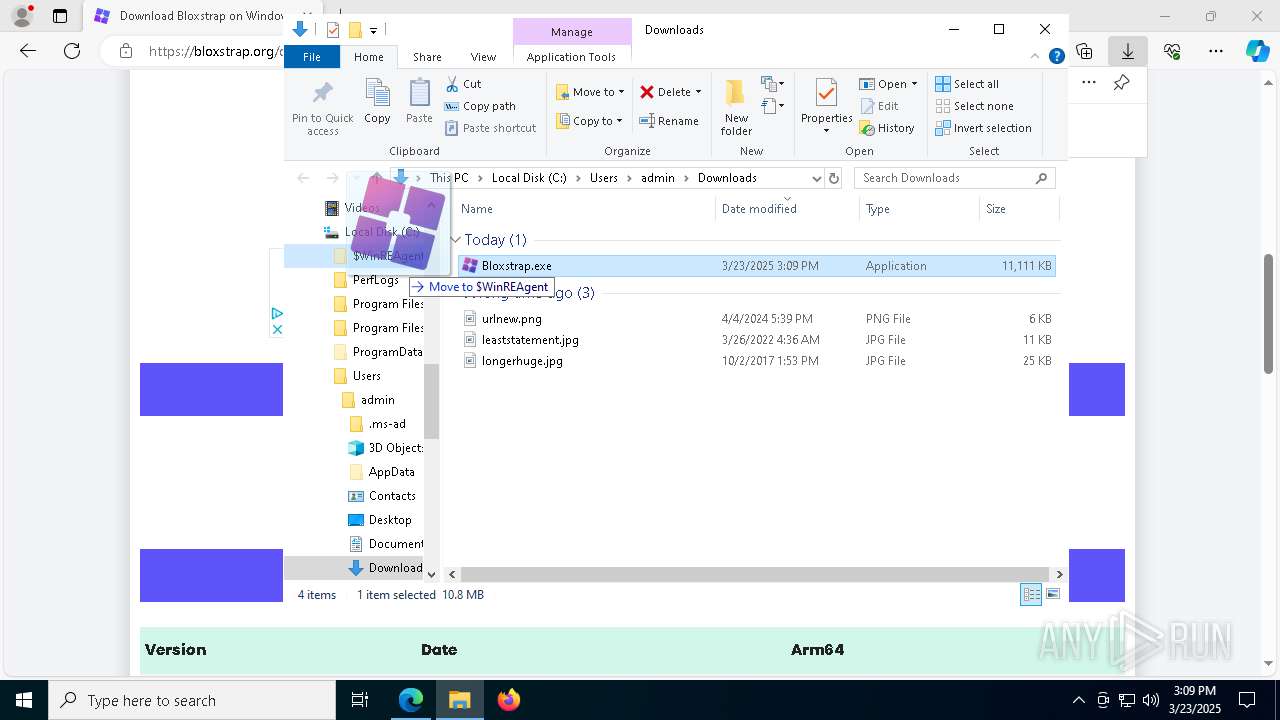Select Contacts in navigation tree
Image resolution: width=1280 pixels, height=720 pixels.
point(381,496)
